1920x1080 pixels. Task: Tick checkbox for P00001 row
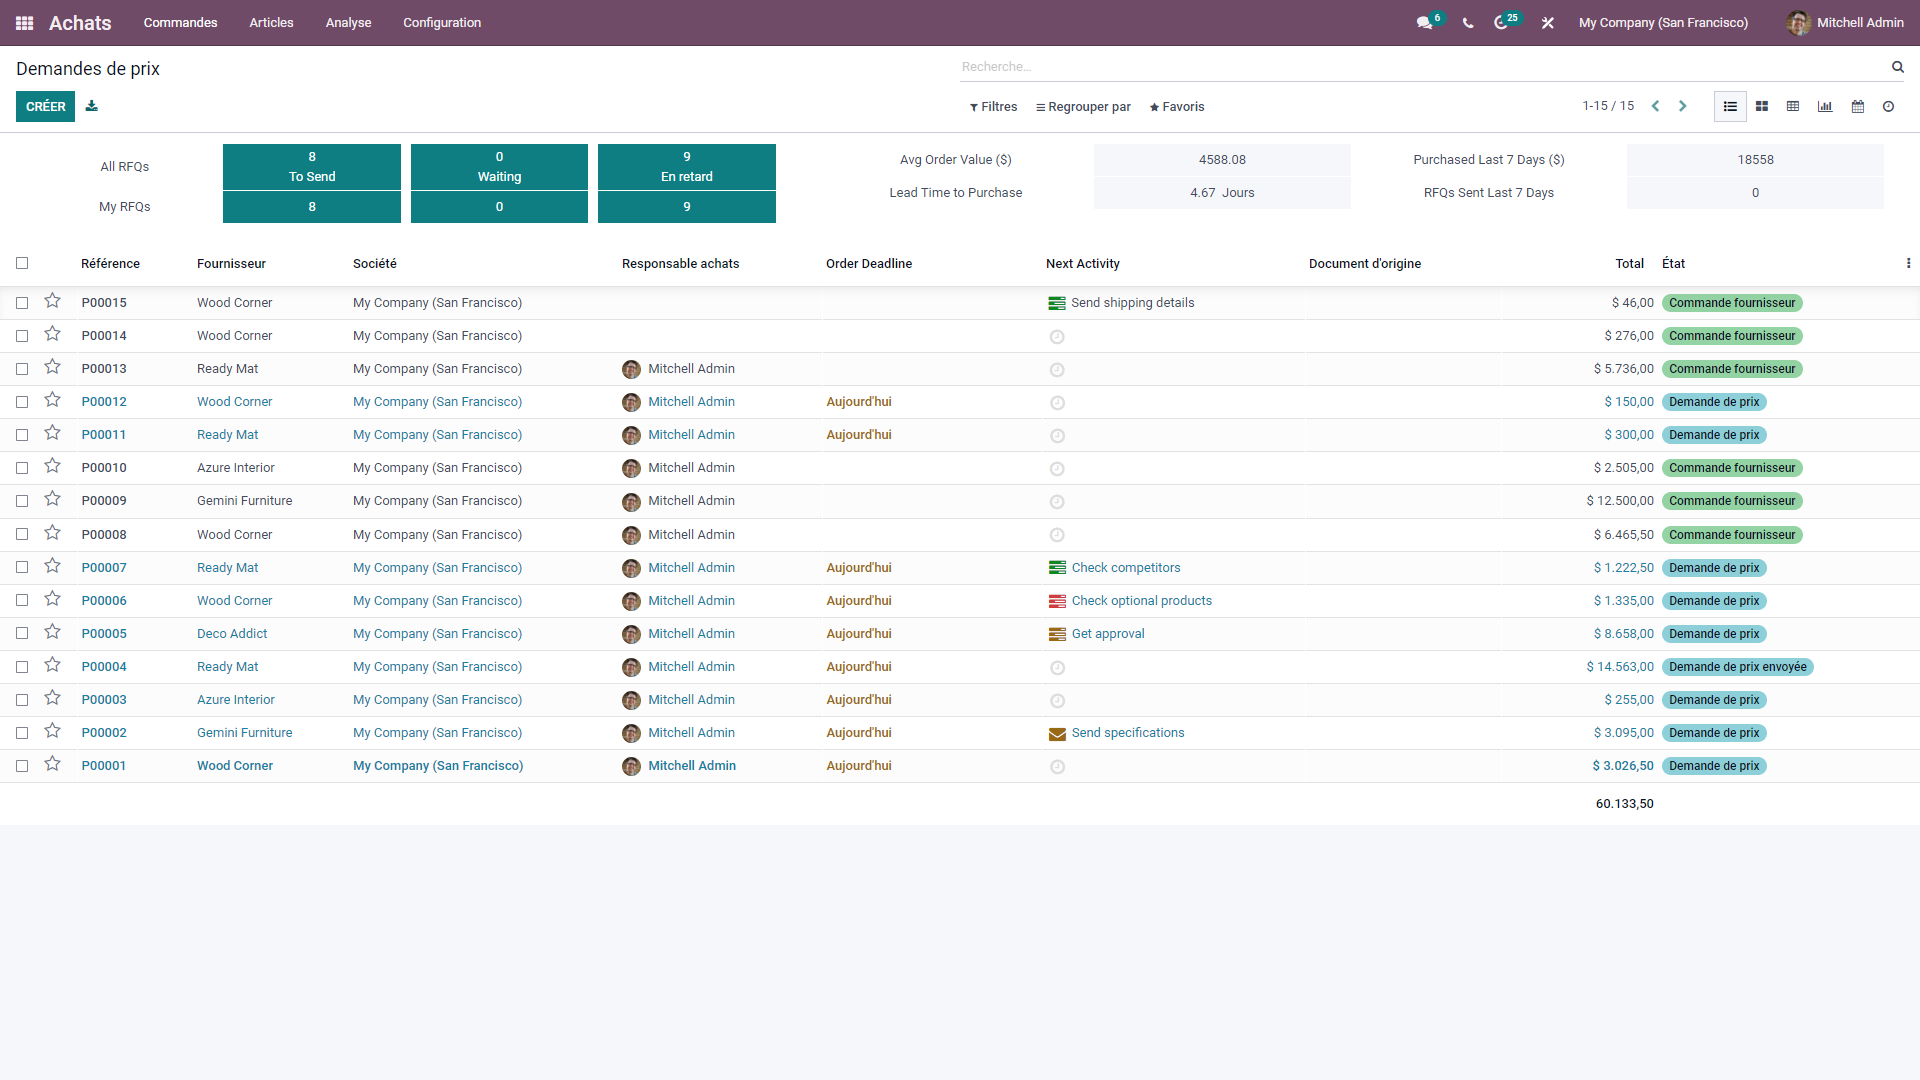22,766
